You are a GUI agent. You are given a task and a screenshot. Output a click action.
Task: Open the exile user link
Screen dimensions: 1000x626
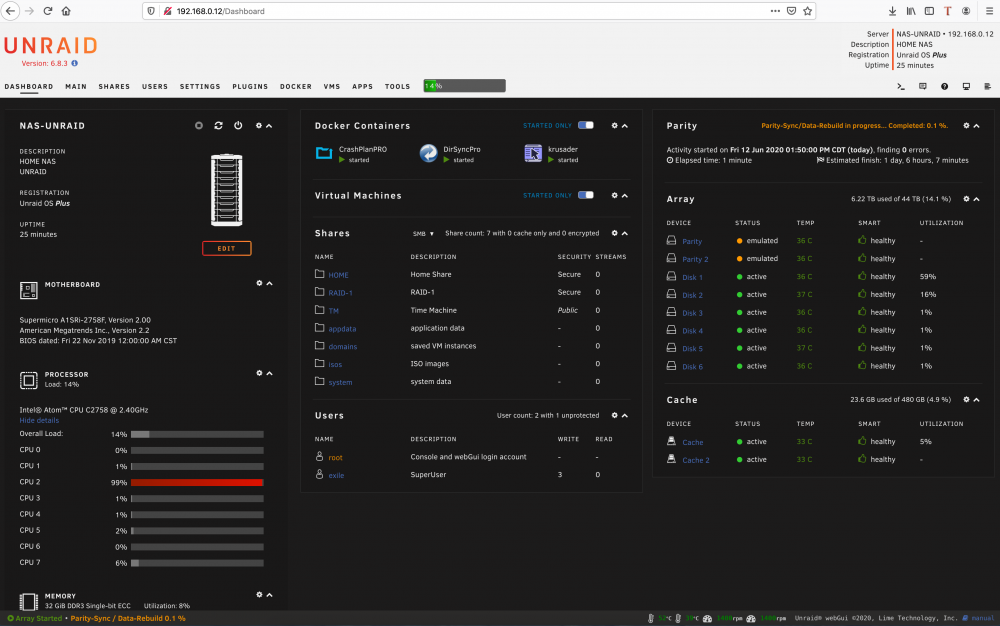tap(336, 476)
